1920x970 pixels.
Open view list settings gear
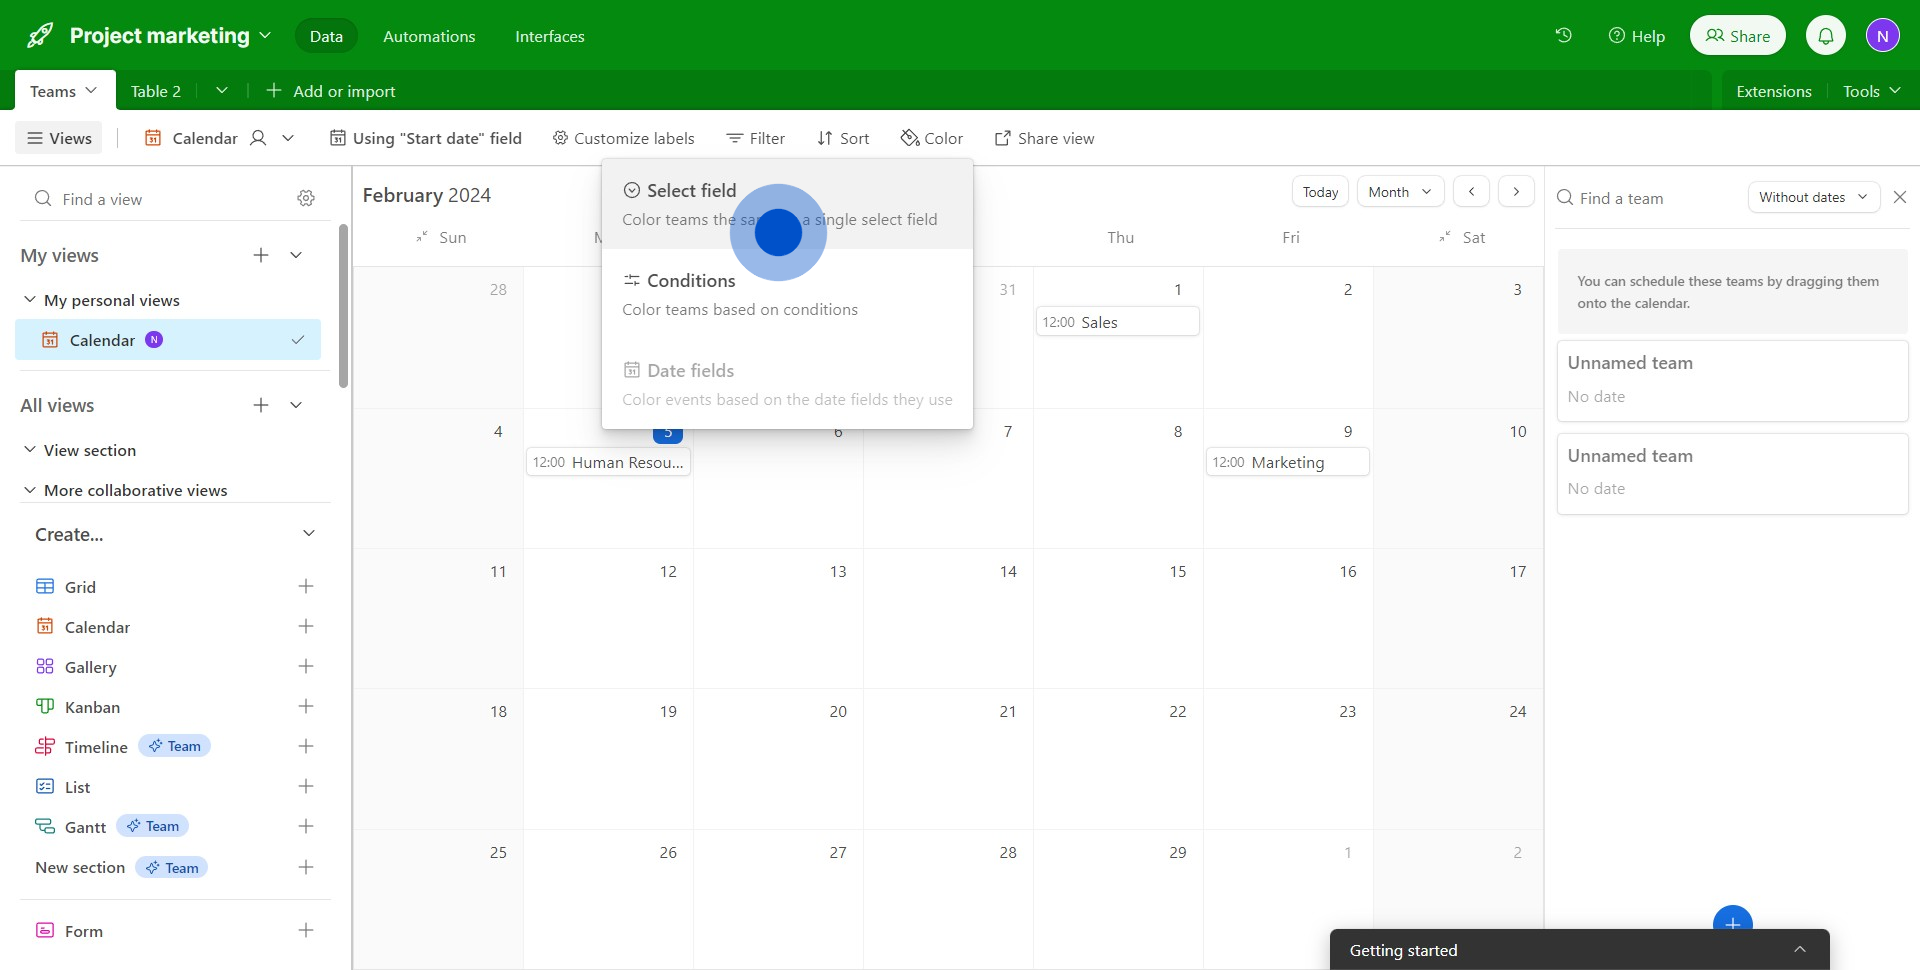point(306,199)
